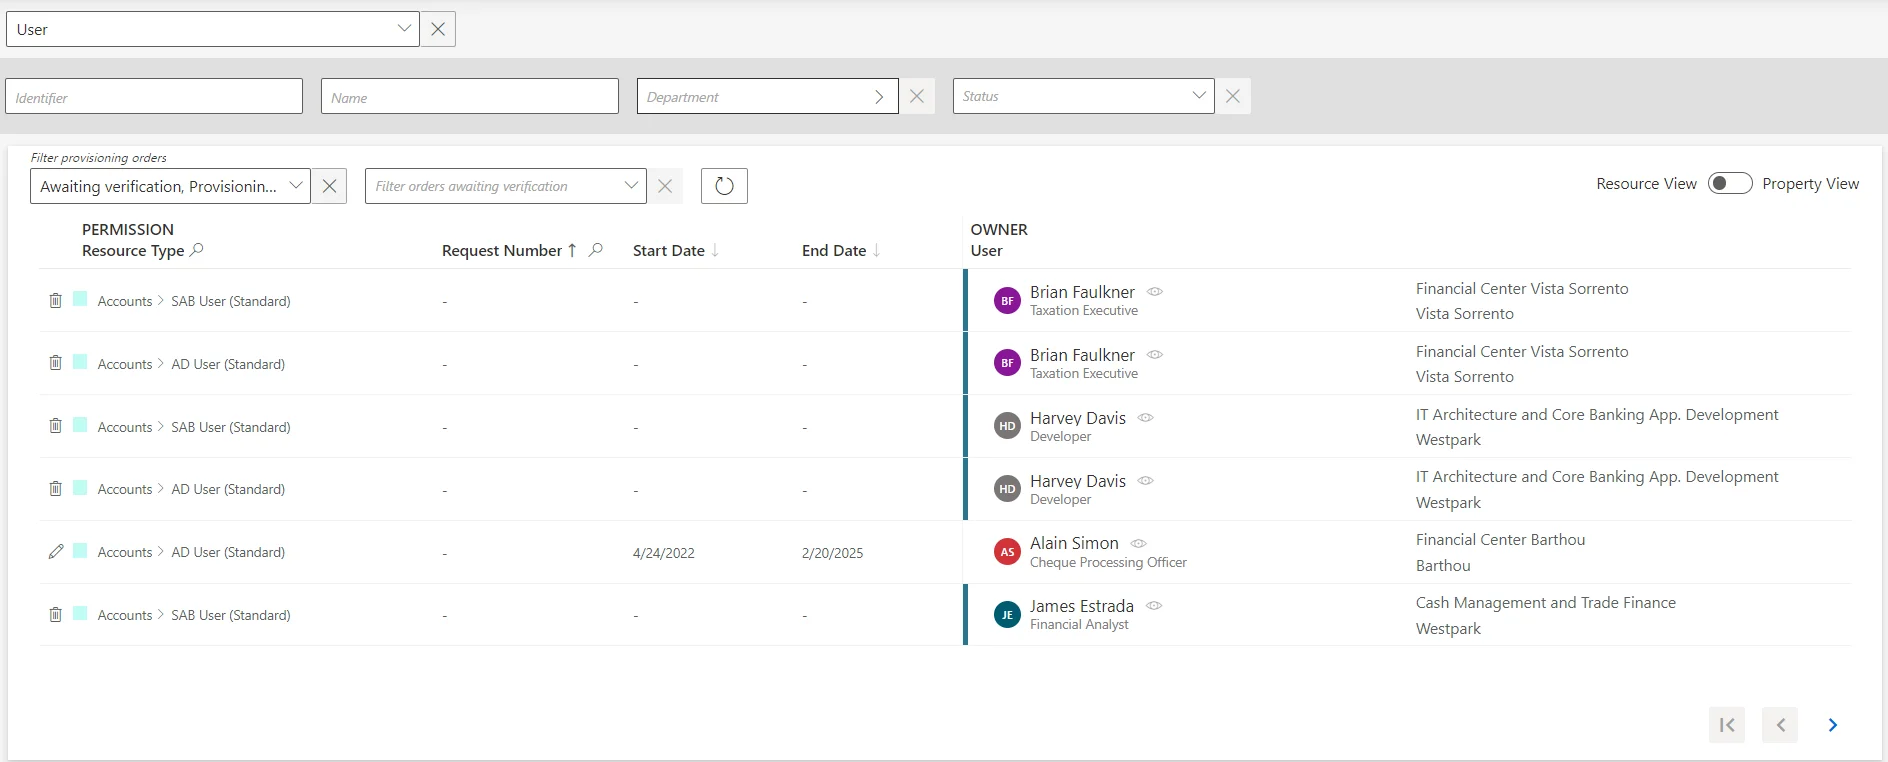1888x762 pixels.
Task: Clear the Status filter
Action: tap(1233, 96)
